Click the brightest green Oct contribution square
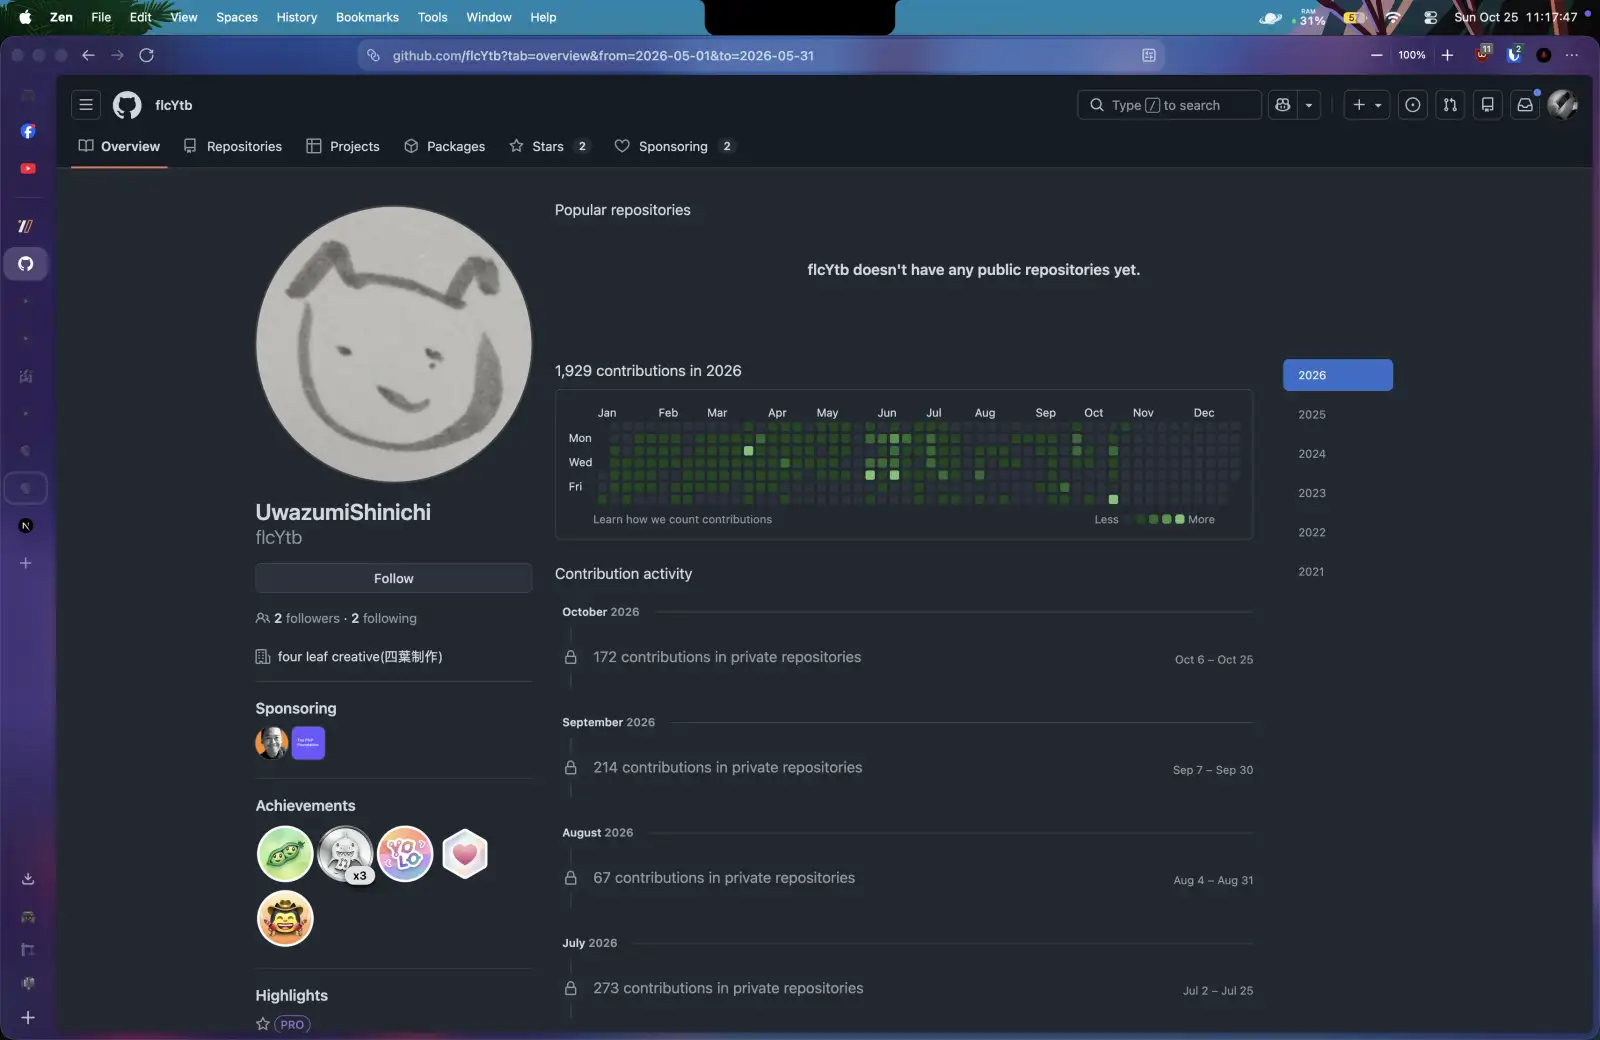The height and width of the screenshot is (1040, 1600). pyautogui.click(x=1113, y=499)
